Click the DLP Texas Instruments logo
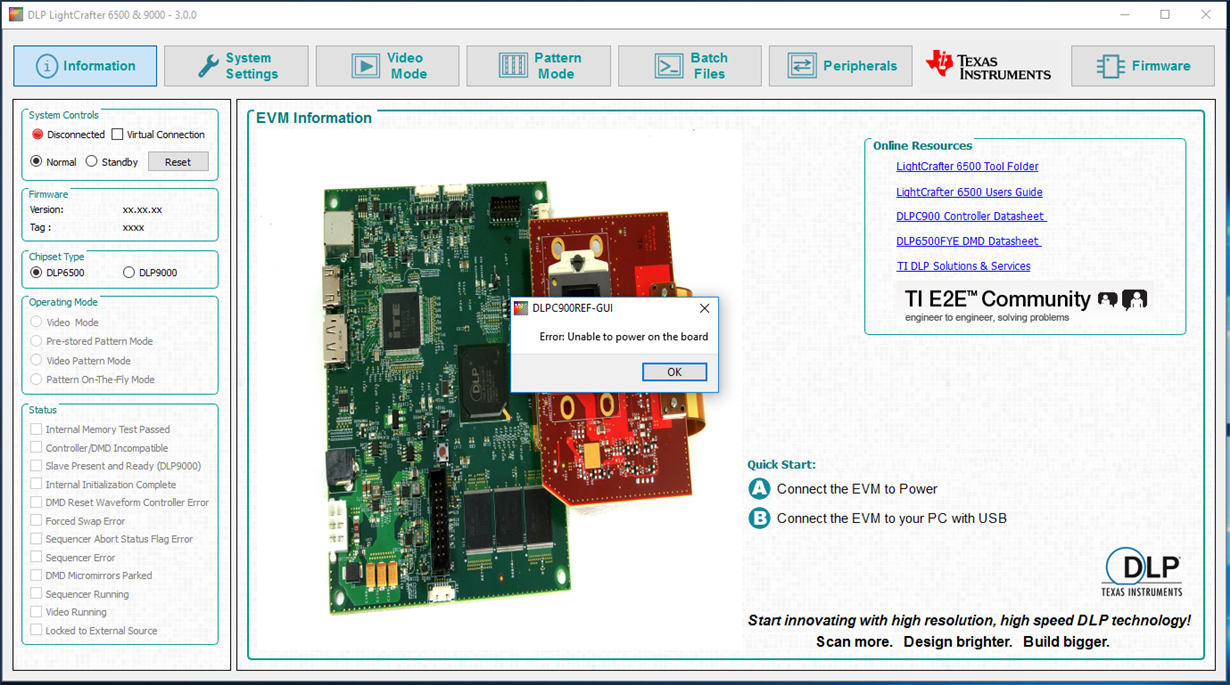1230x685 pixels. 1142,572
